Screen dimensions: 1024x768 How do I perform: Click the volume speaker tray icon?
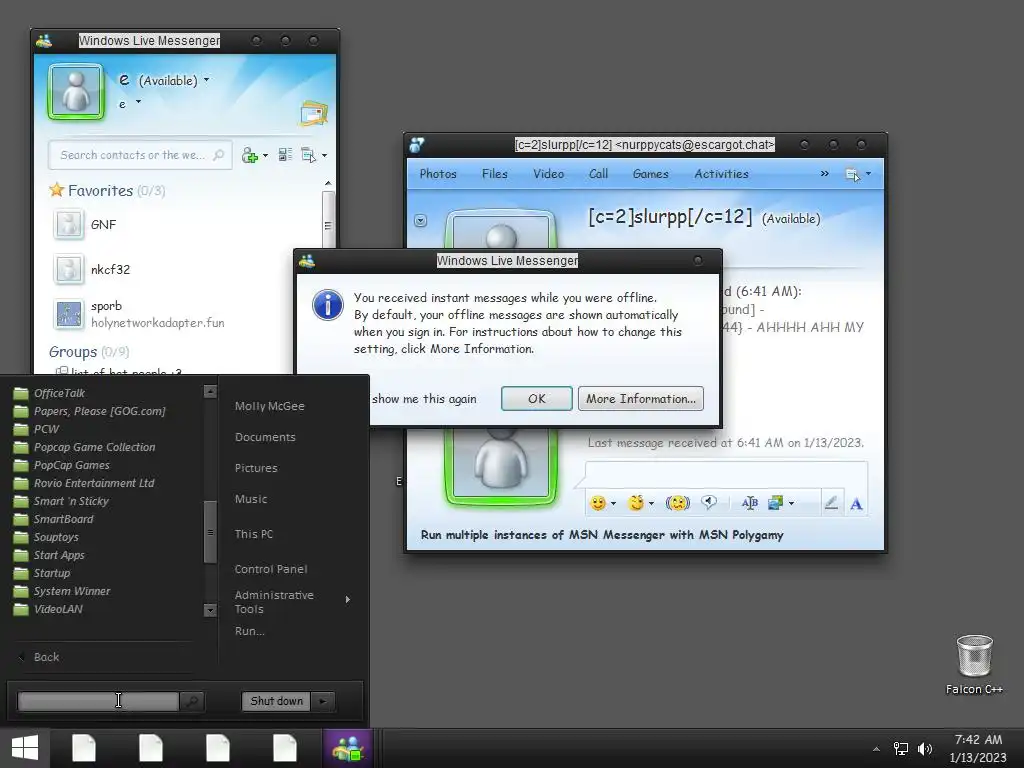point(925,749)
